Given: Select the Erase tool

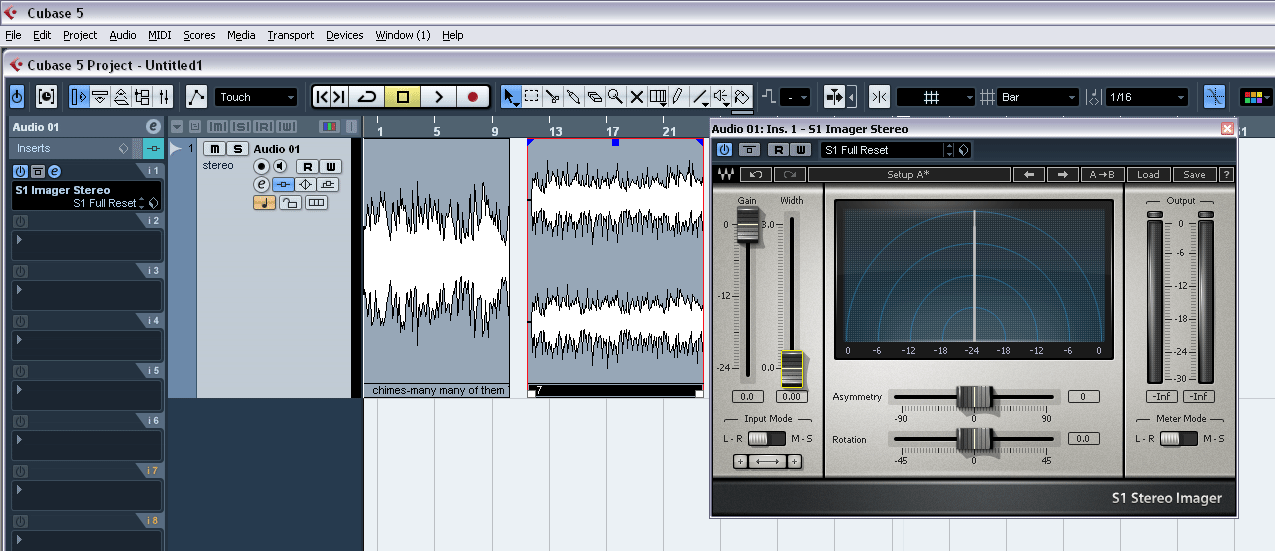Looking at the screenshot, I should 594,97.
